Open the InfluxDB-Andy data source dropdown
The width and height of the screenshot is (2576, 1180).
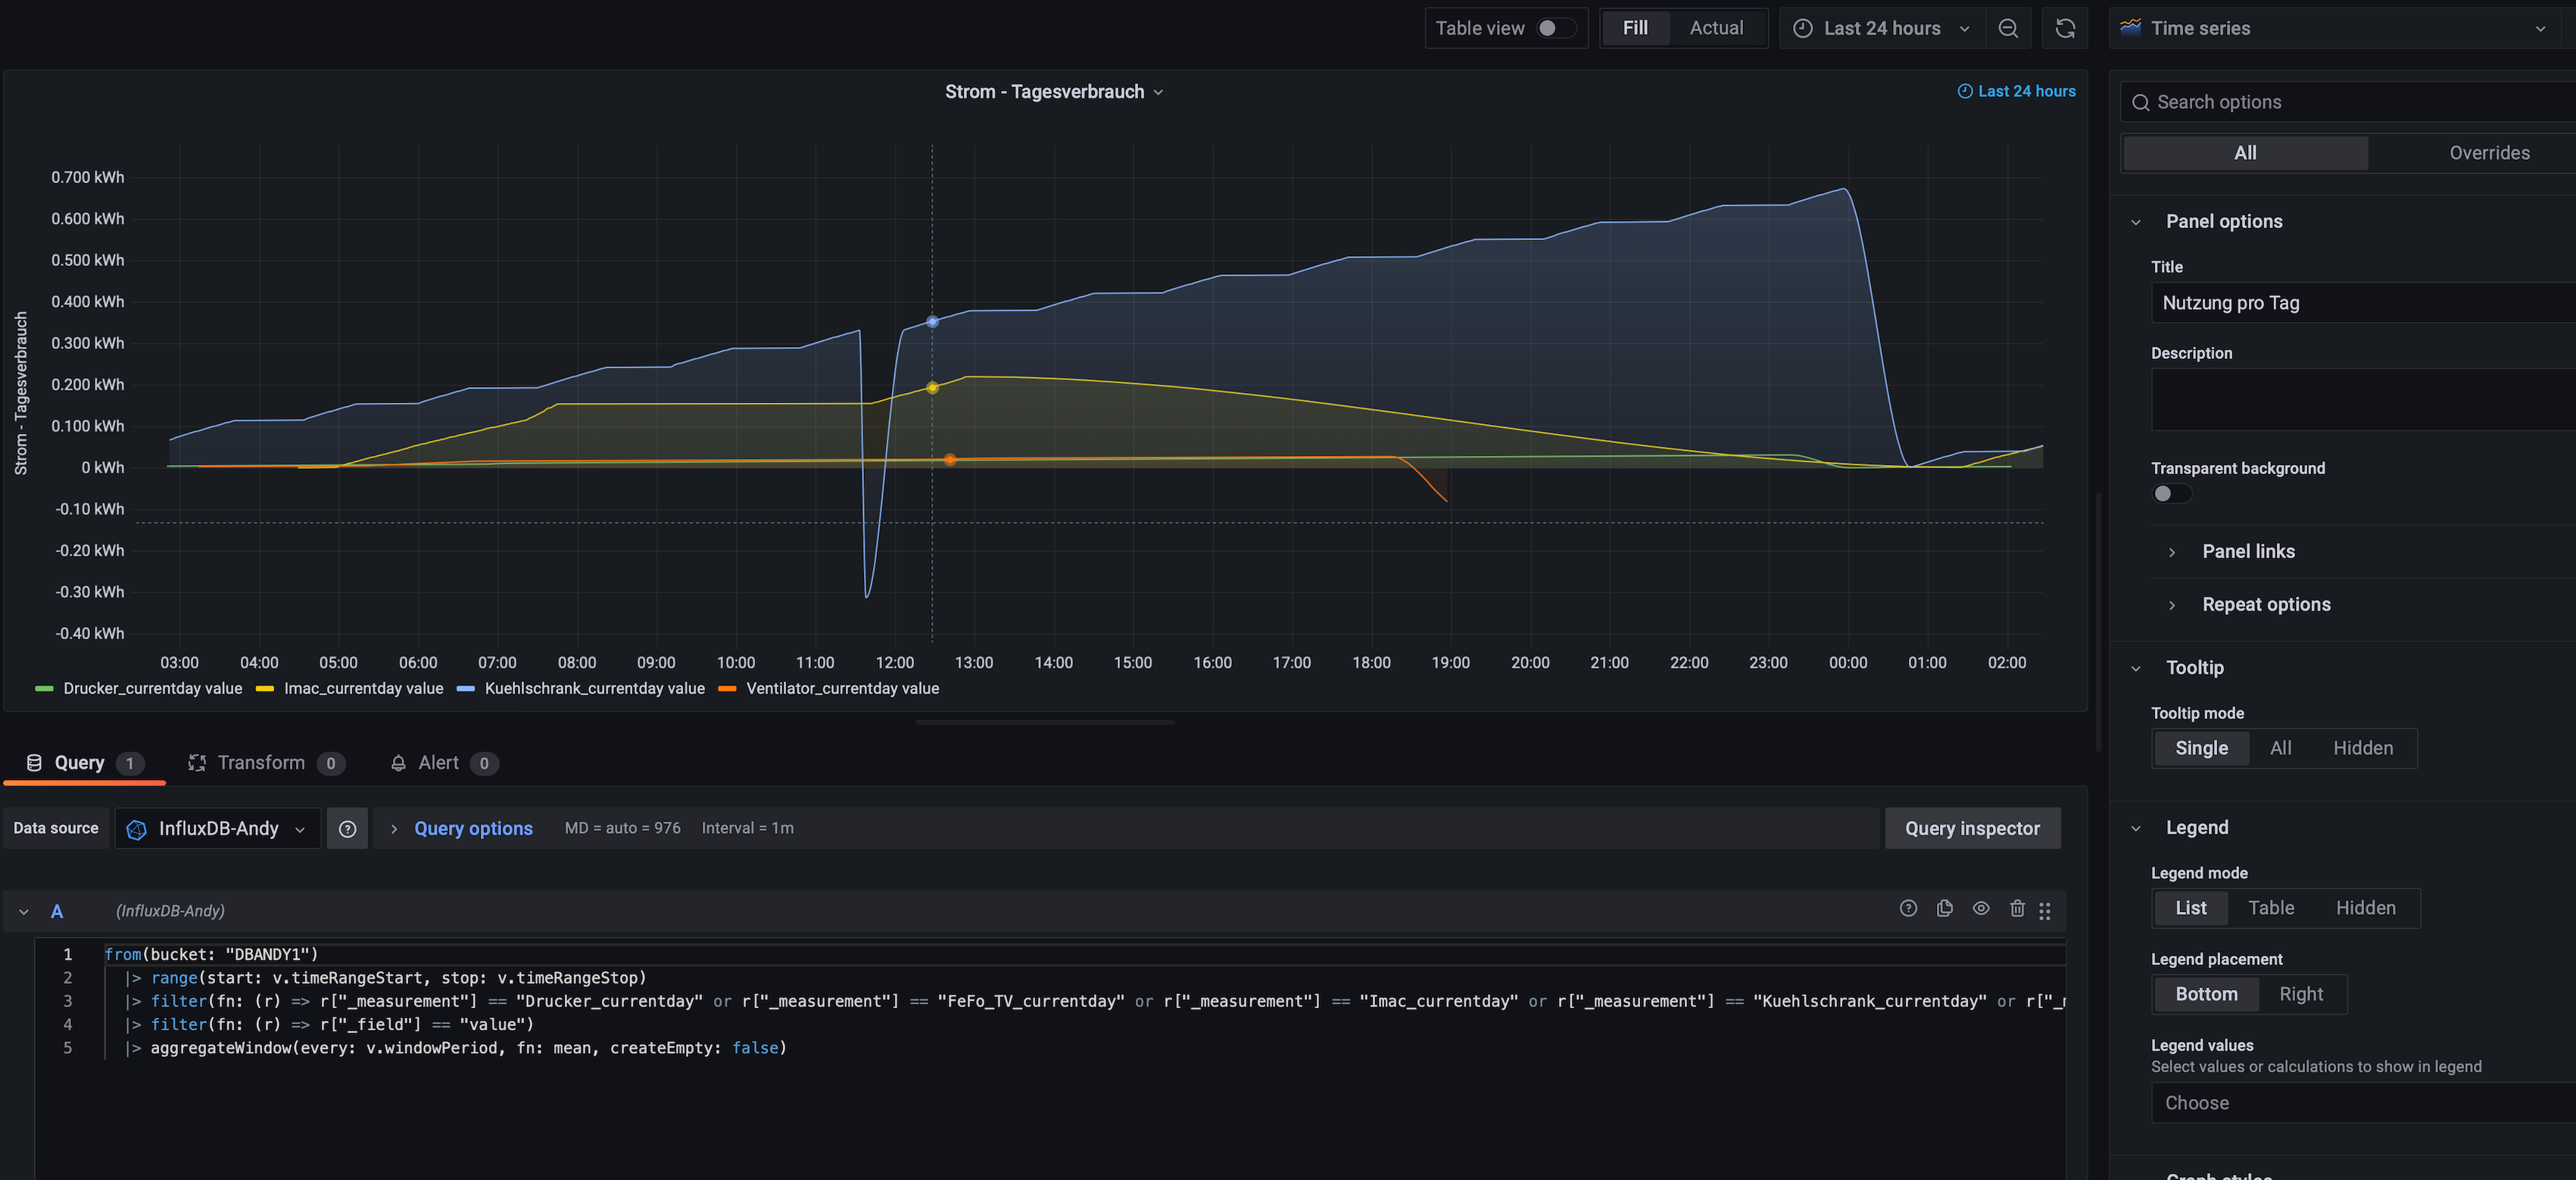217,828
